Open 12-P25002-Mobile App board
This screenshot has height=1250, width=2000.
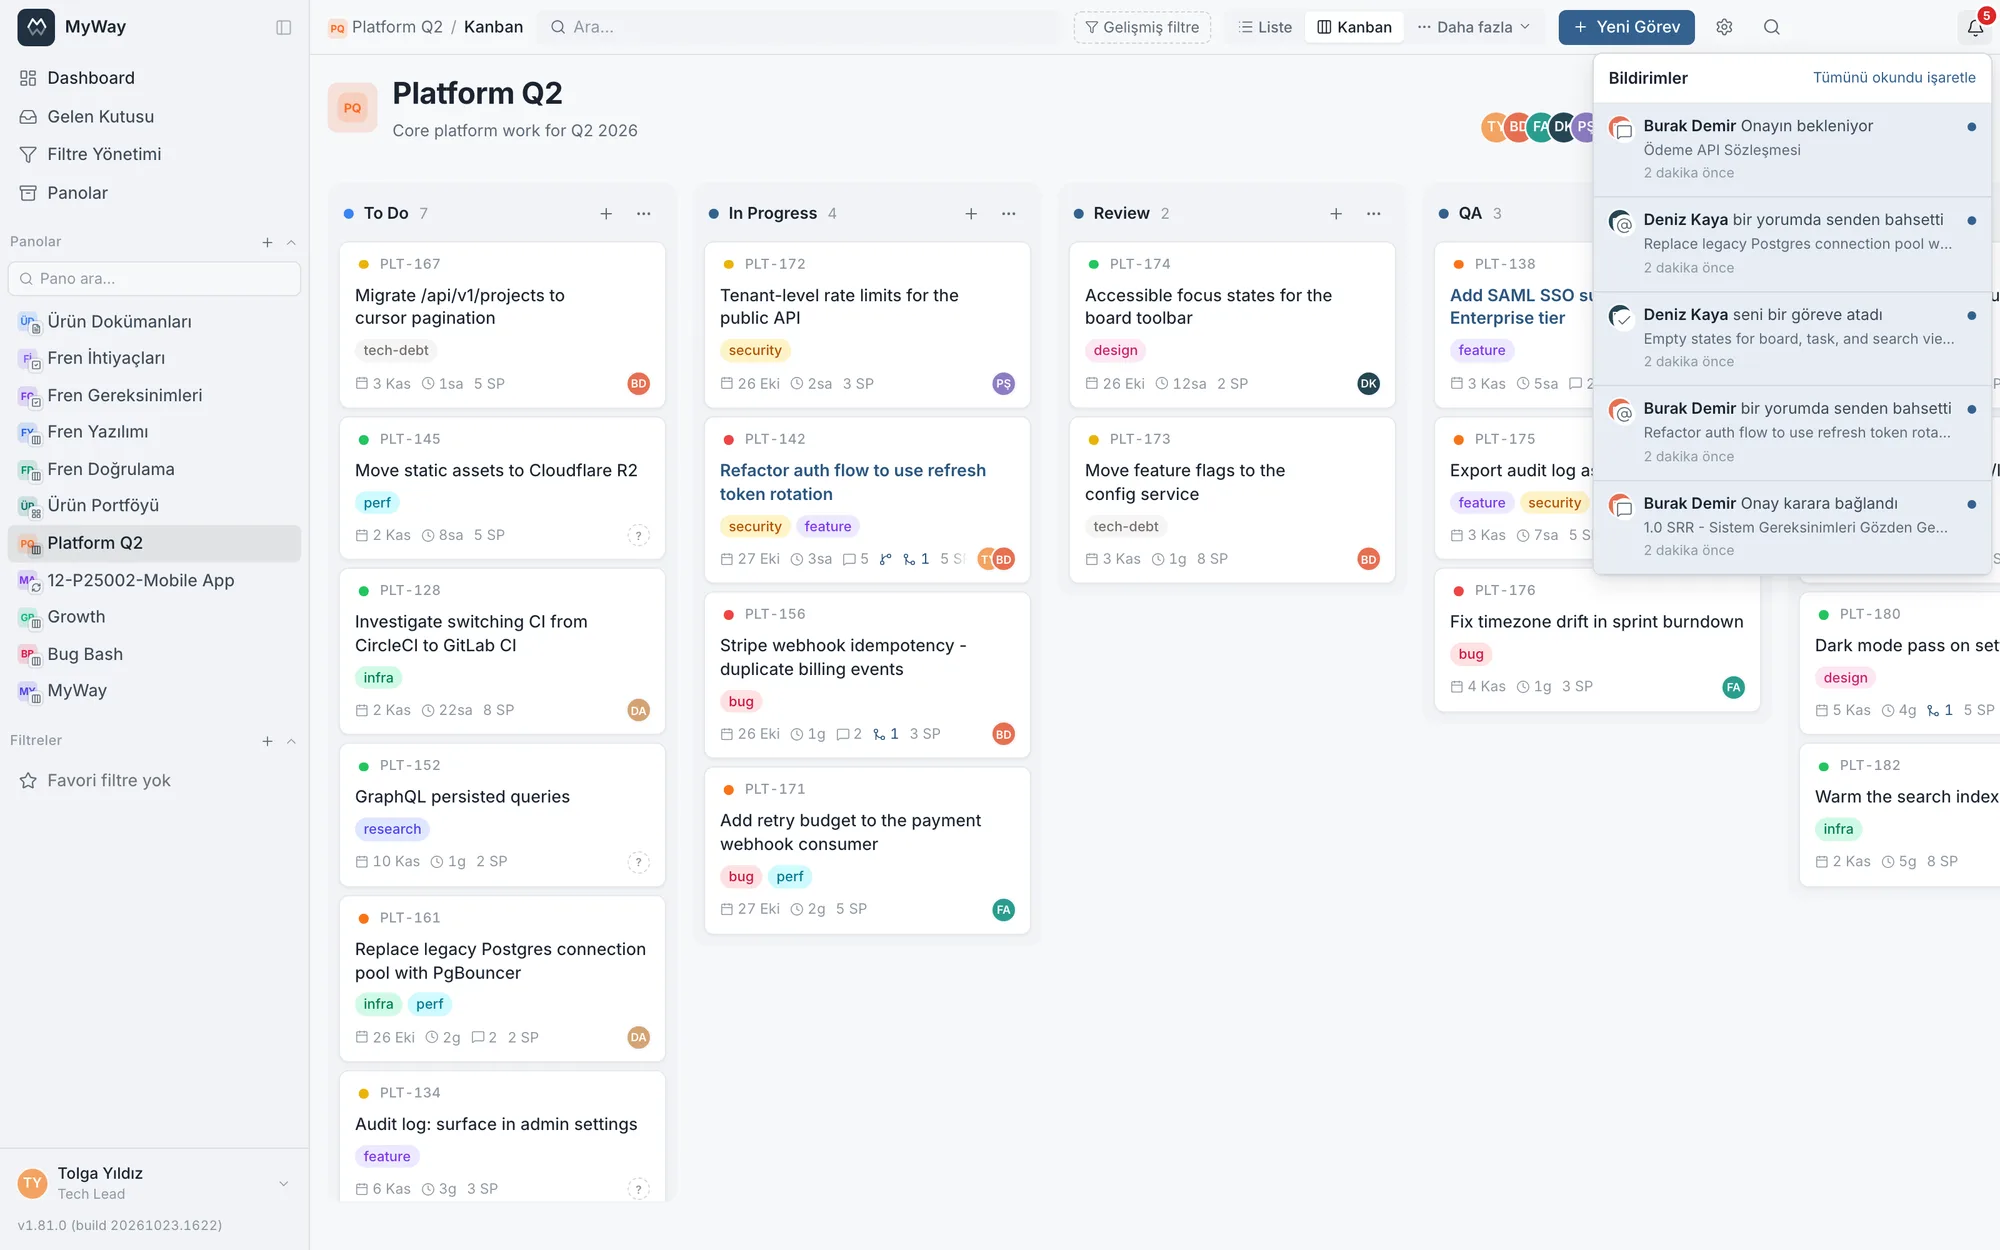[x=155, y=580]
